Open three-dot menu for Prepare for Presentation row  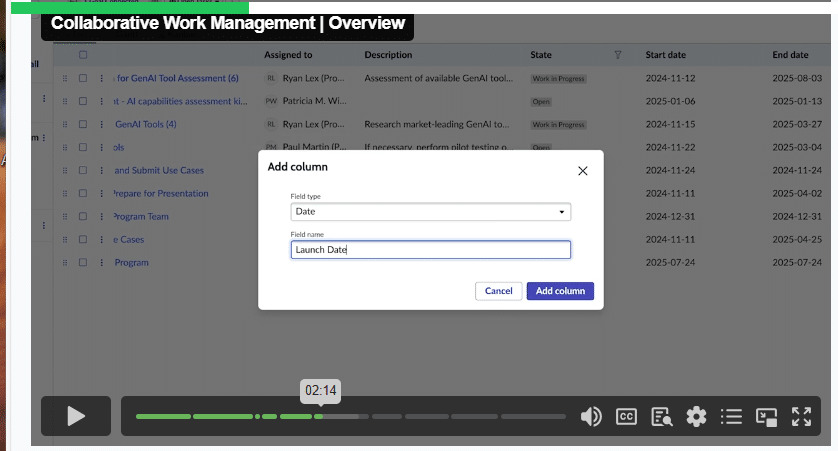(x=102, y=193)
